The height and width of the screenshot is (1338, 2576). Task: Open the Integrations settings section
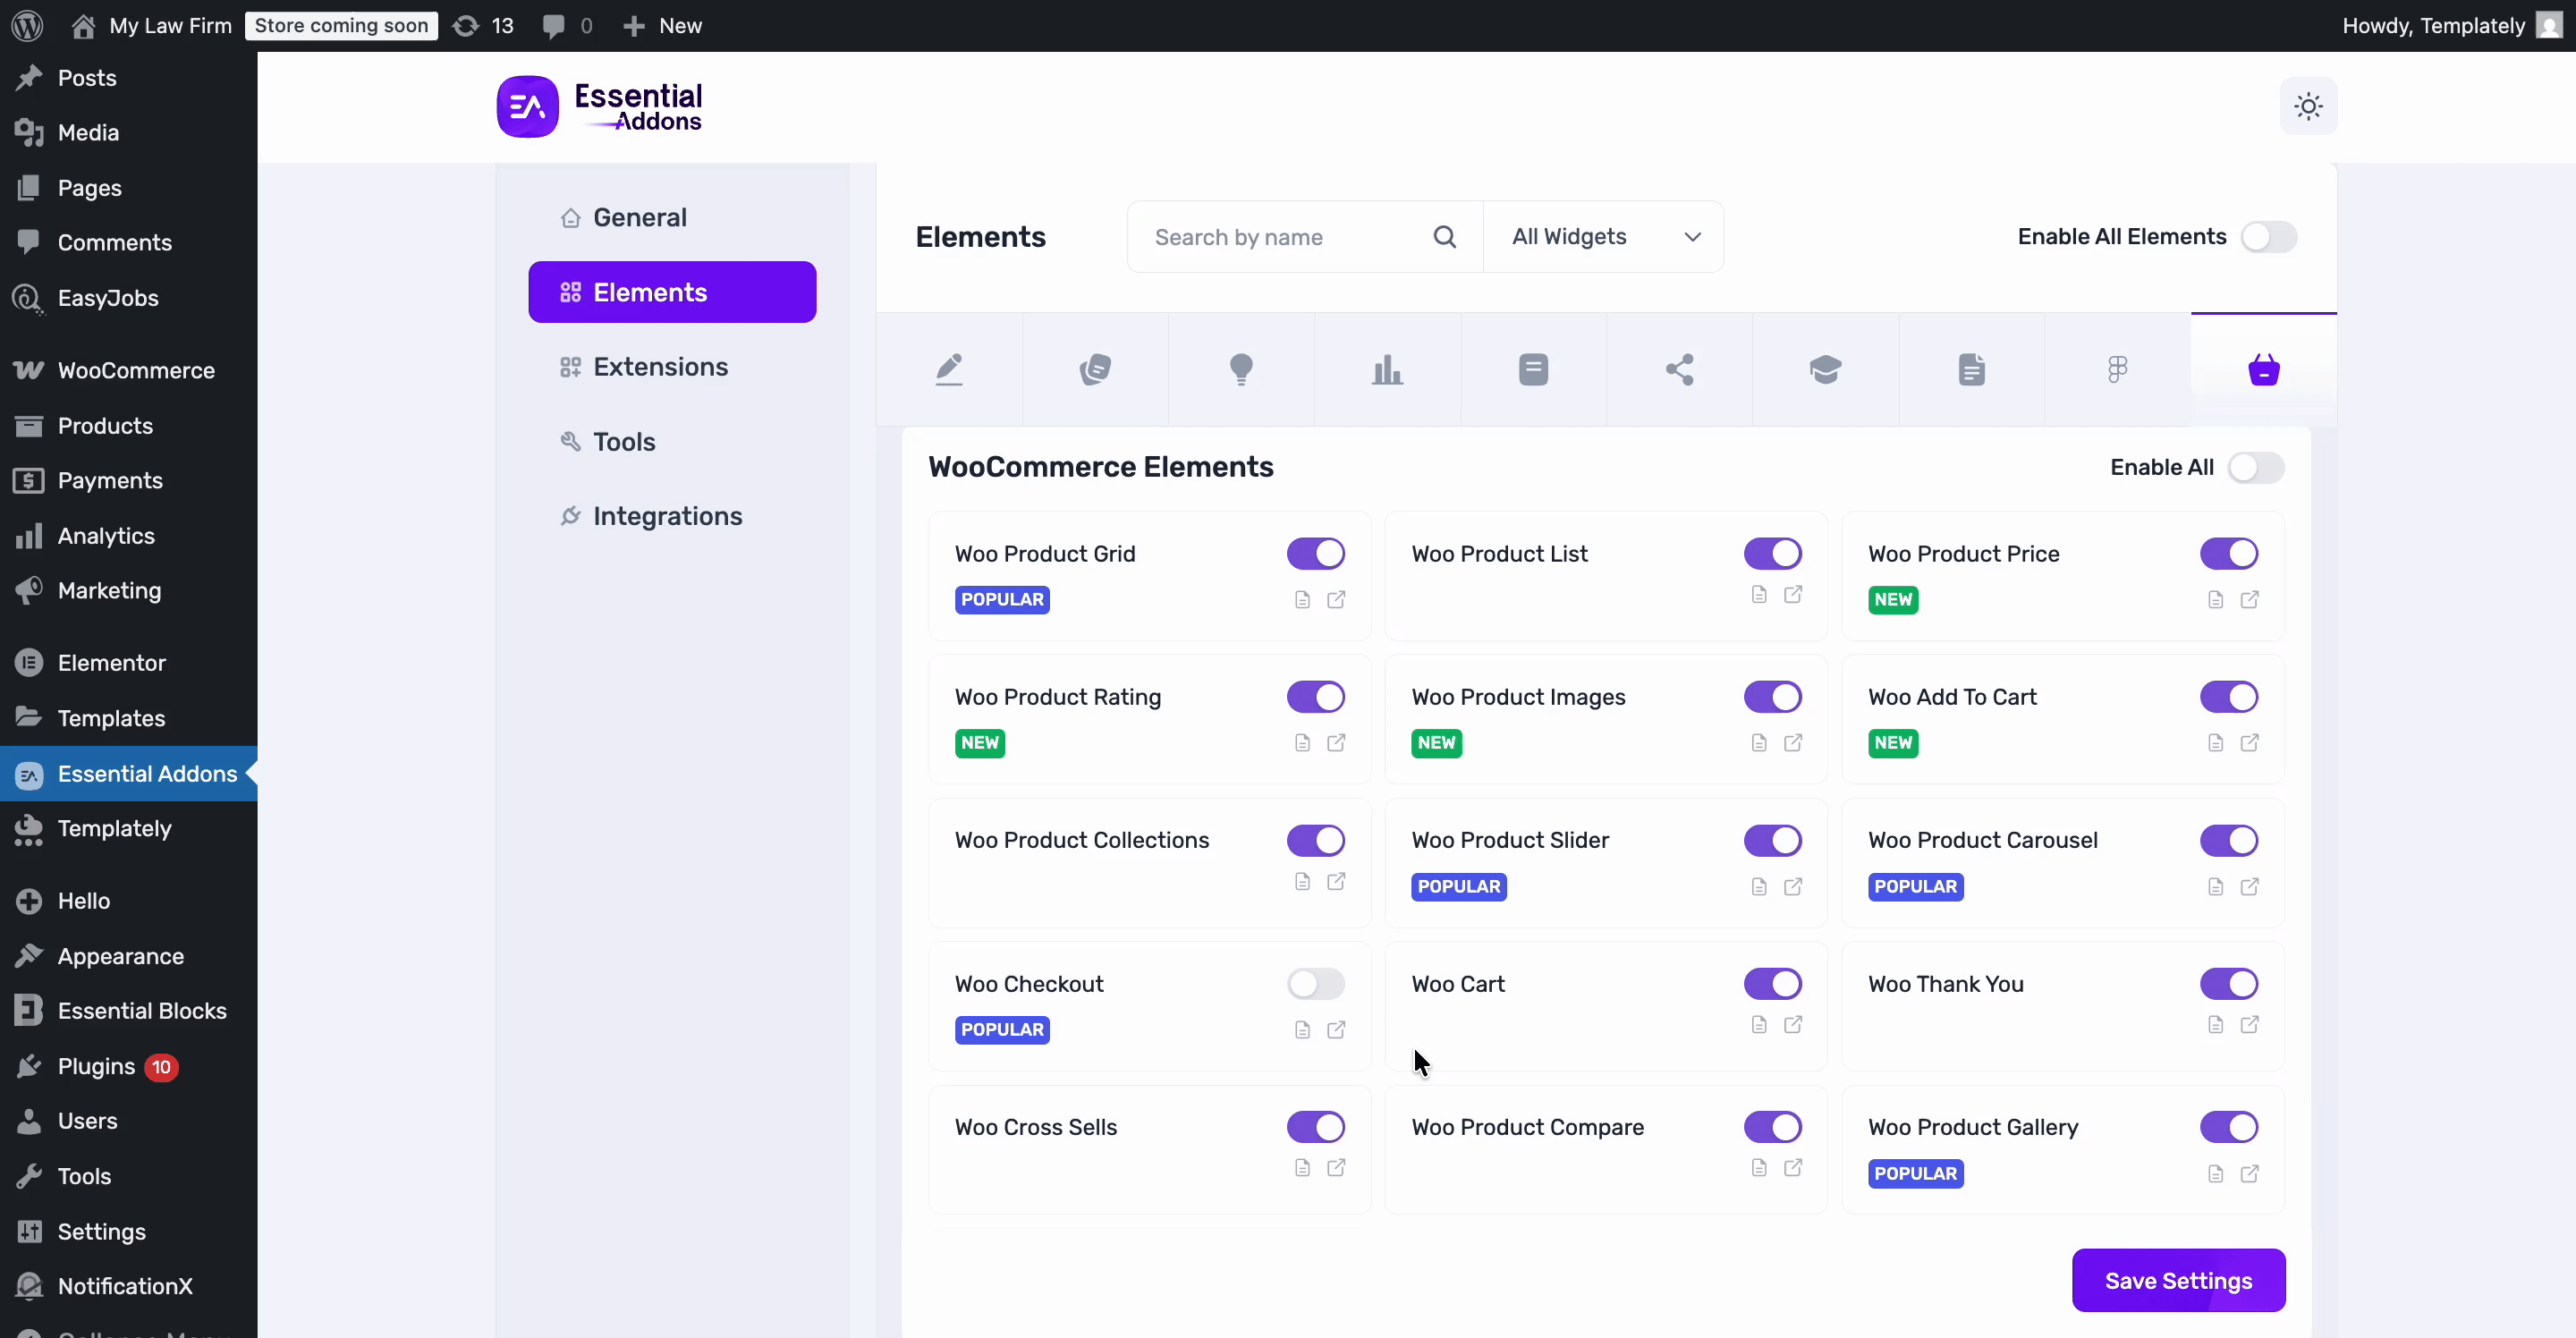(x=668, y=516)
